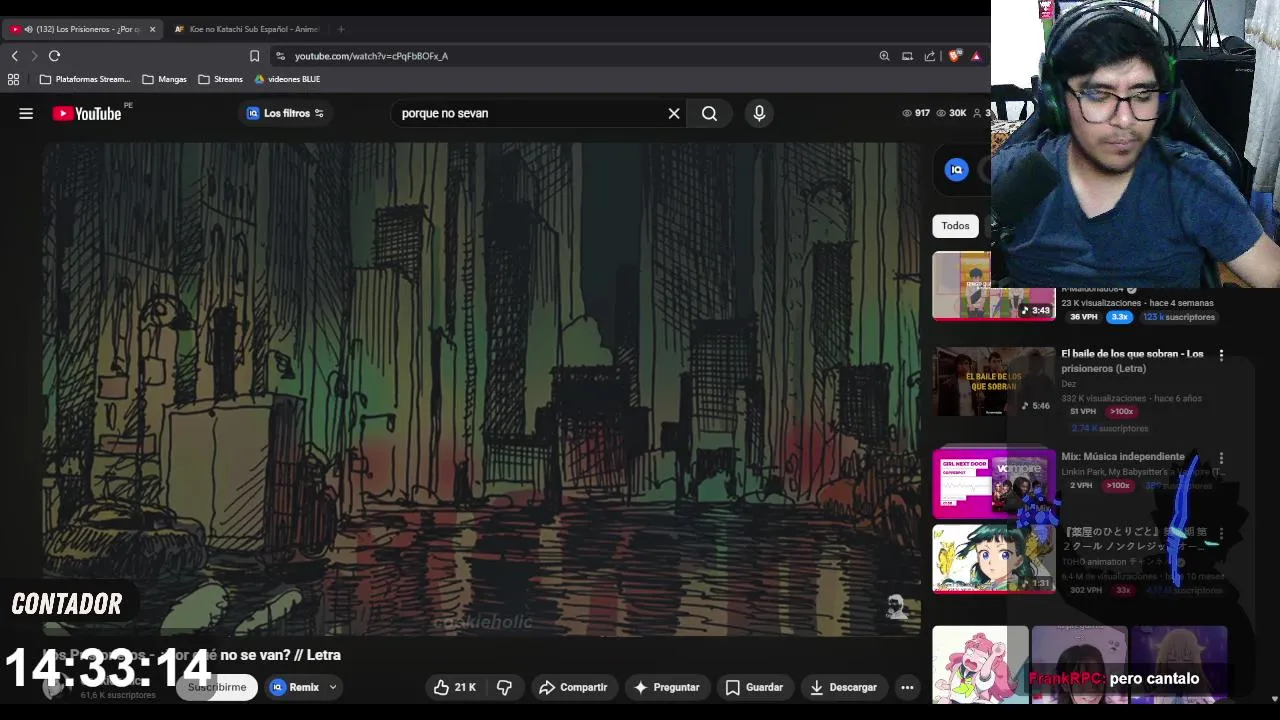Screen dimensions: 1280x720
Task: Open Mix: Música independiente playlist title
Action: pyautogui.click(x=1123, y=457)
